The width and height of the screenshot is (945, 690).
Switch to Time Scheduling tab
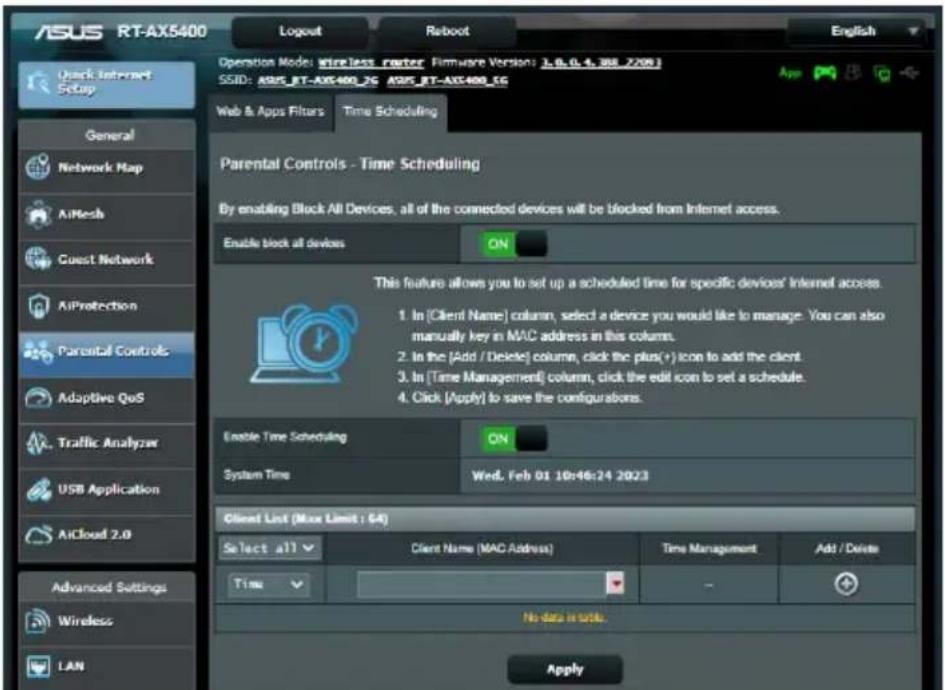[391, 111]
